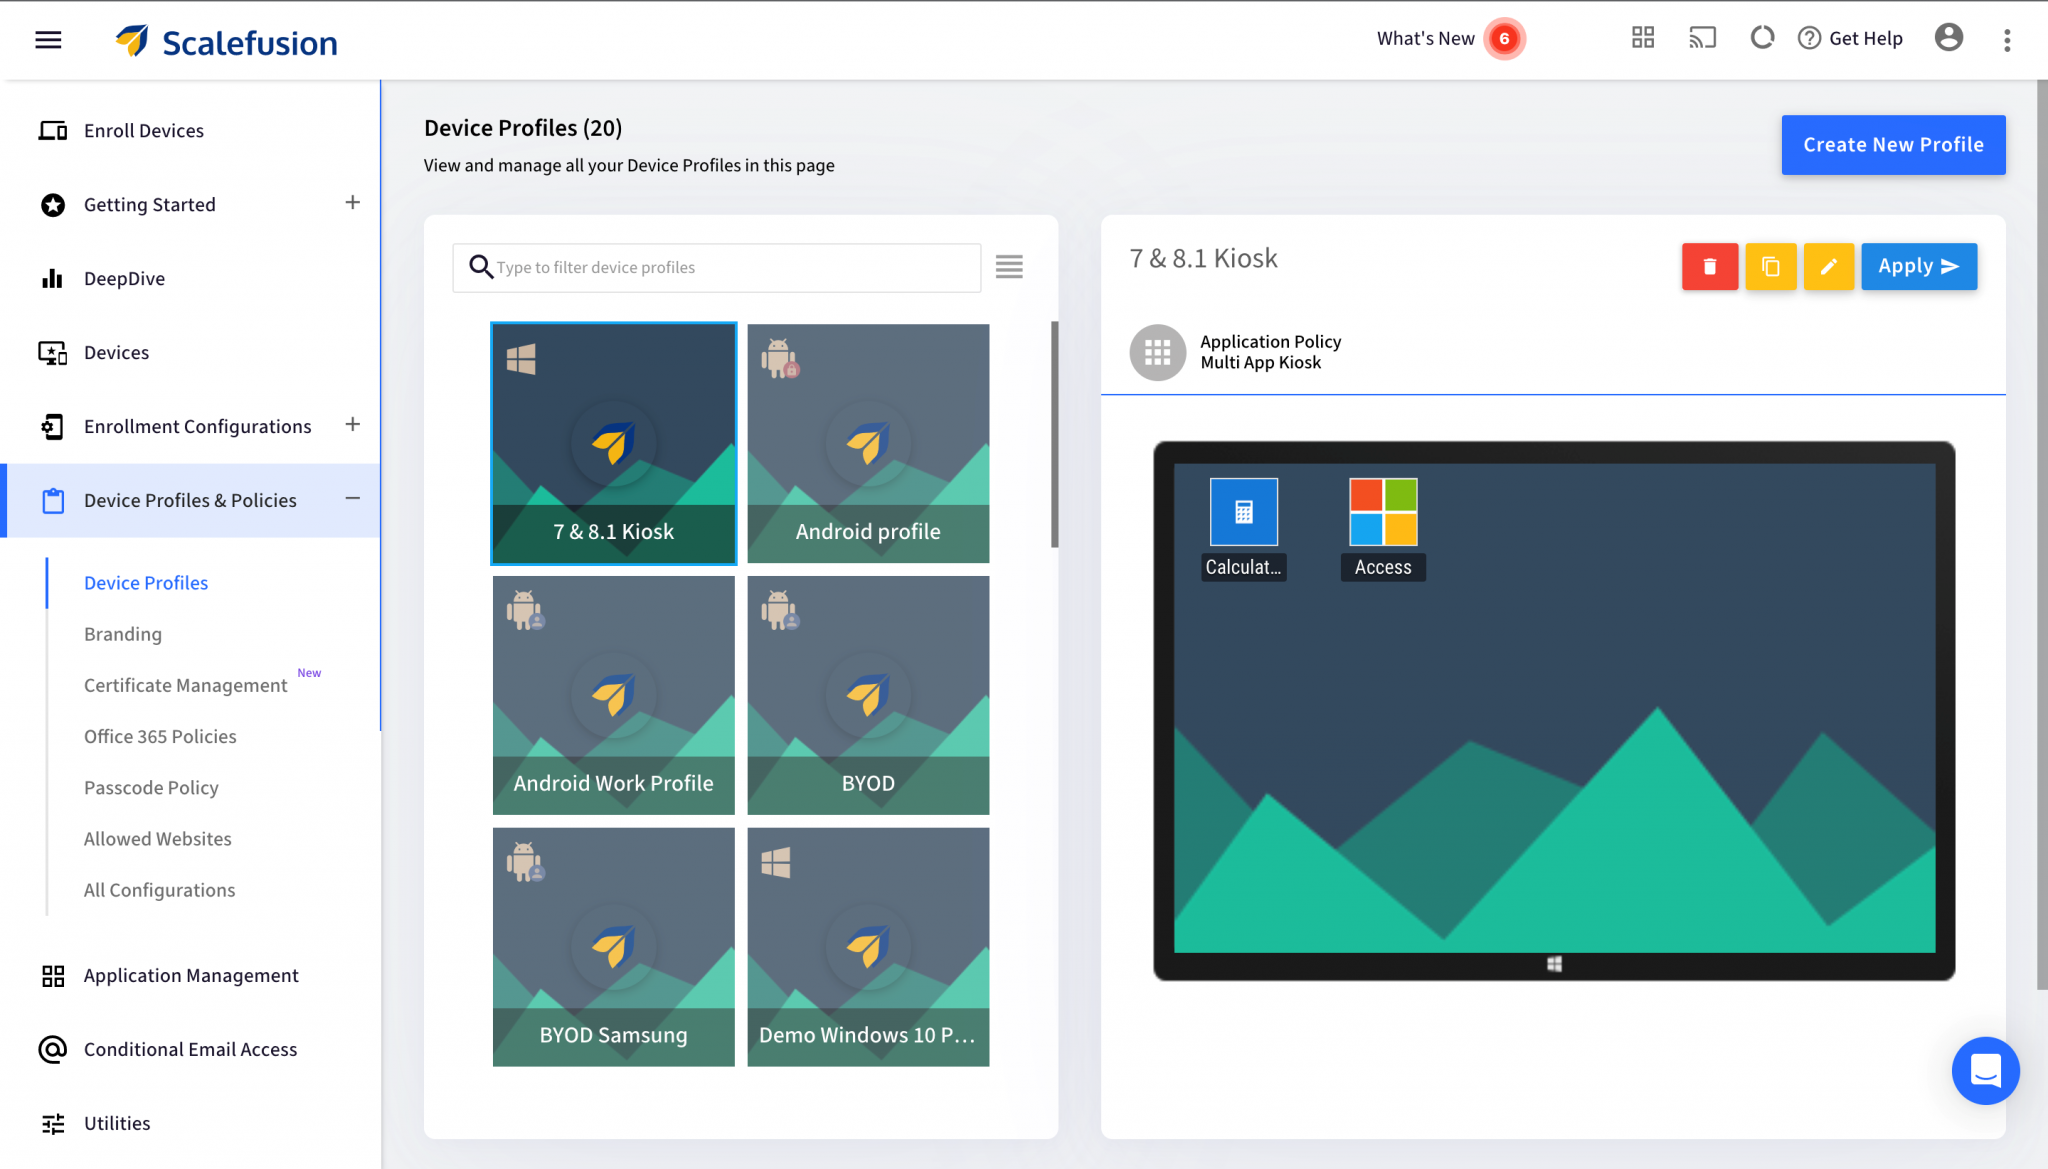Expand the Getting Started section
This screenshot has height=1169, width=2048.
click(352, 203)
